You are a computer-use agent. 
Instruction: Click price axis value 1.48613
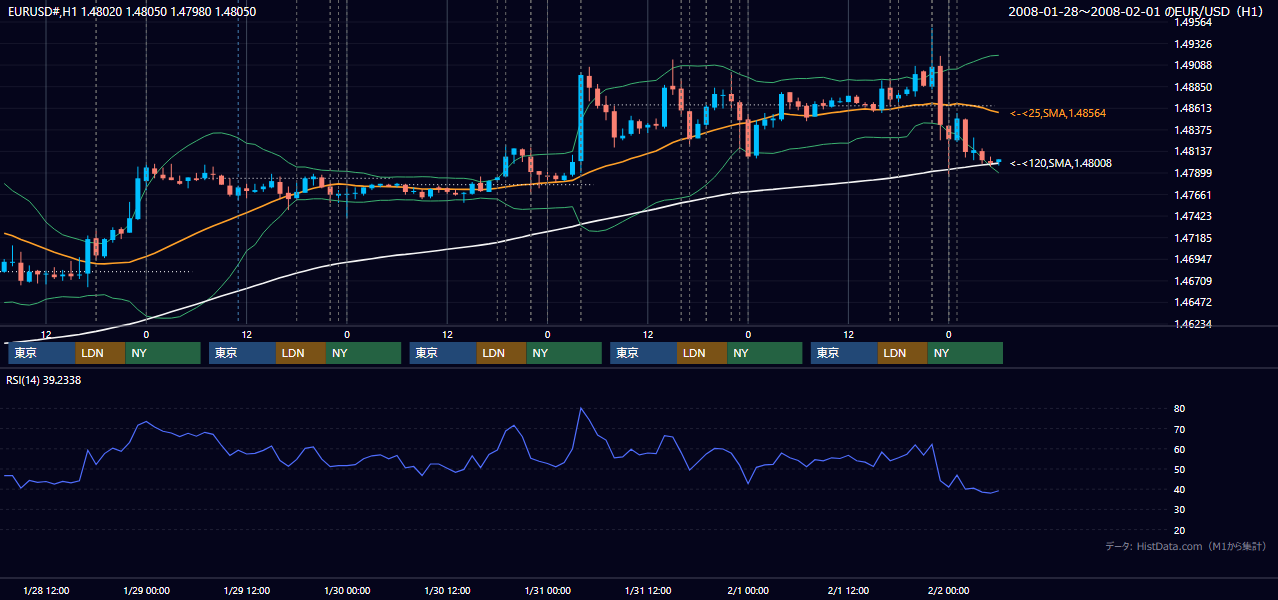pos(1193,108)
